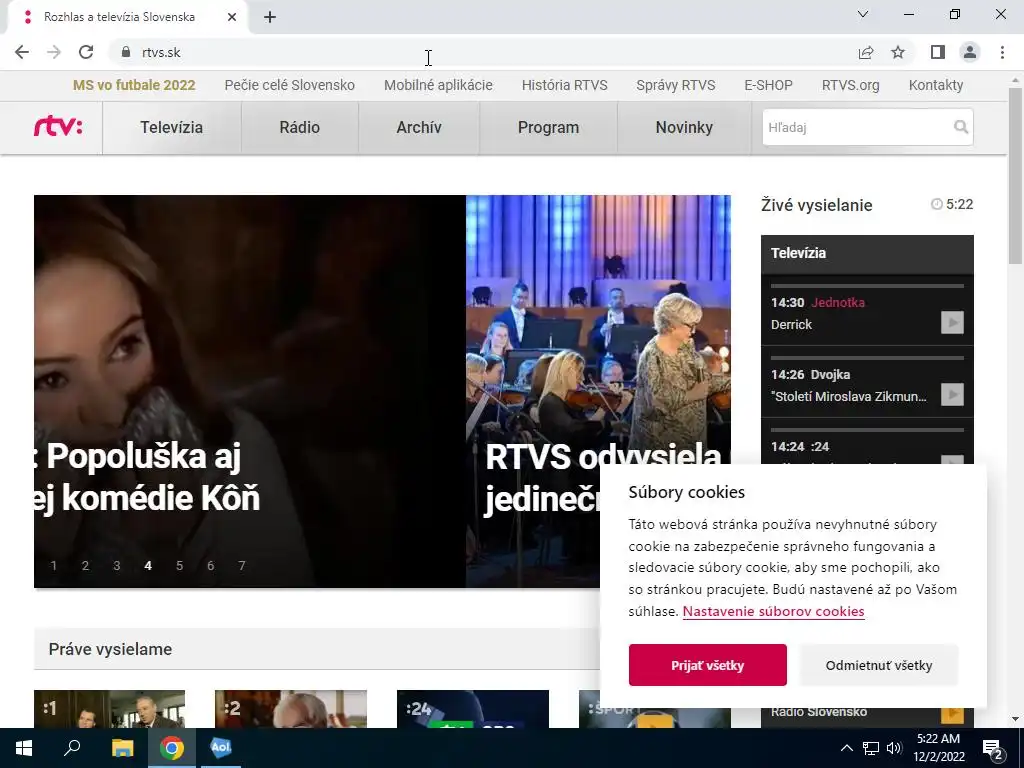Click the RTVS logo

(x=58, y=127)
